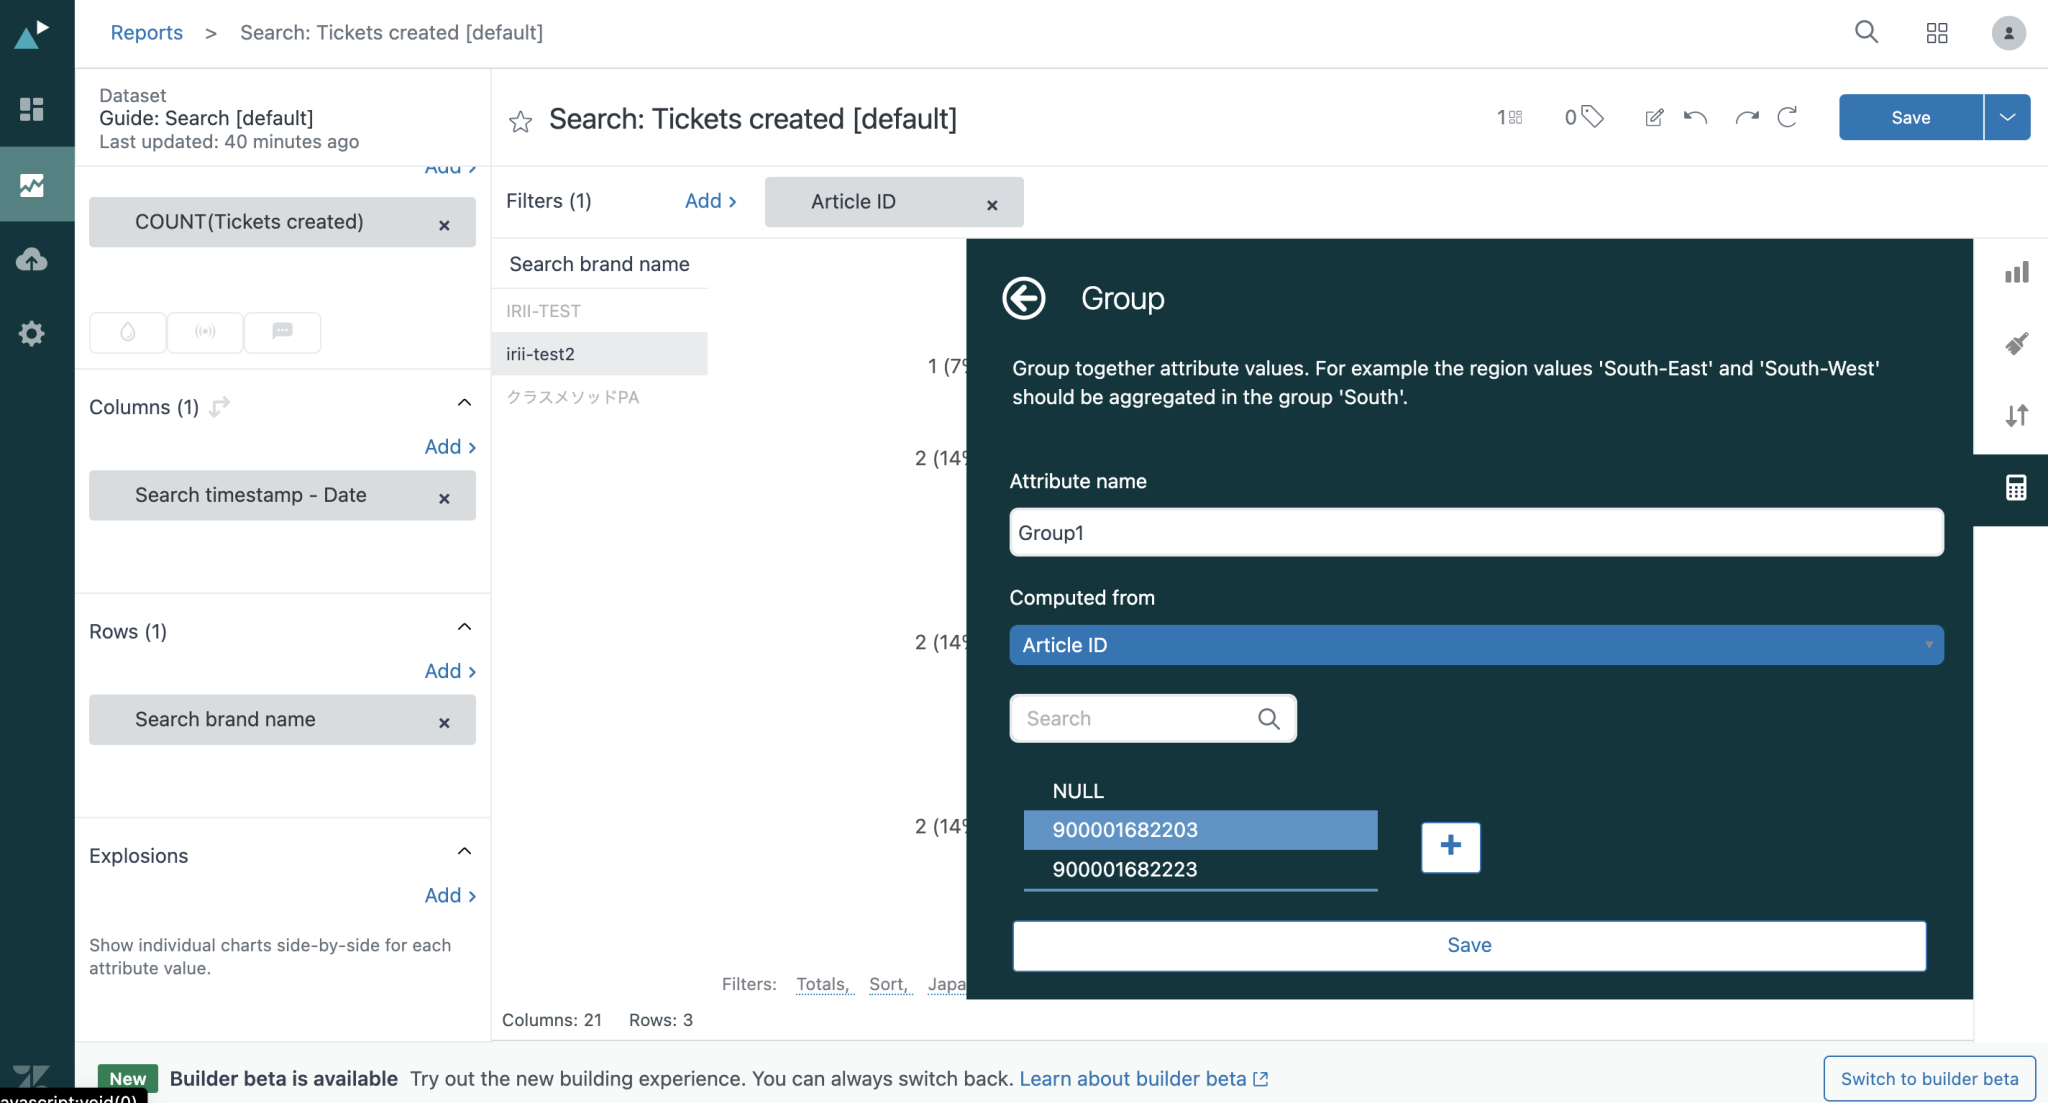Open the Data upload cloud icon
Image resolution: width=2048 pixels, height=1103 pixels.
click(x=32, y=260)
